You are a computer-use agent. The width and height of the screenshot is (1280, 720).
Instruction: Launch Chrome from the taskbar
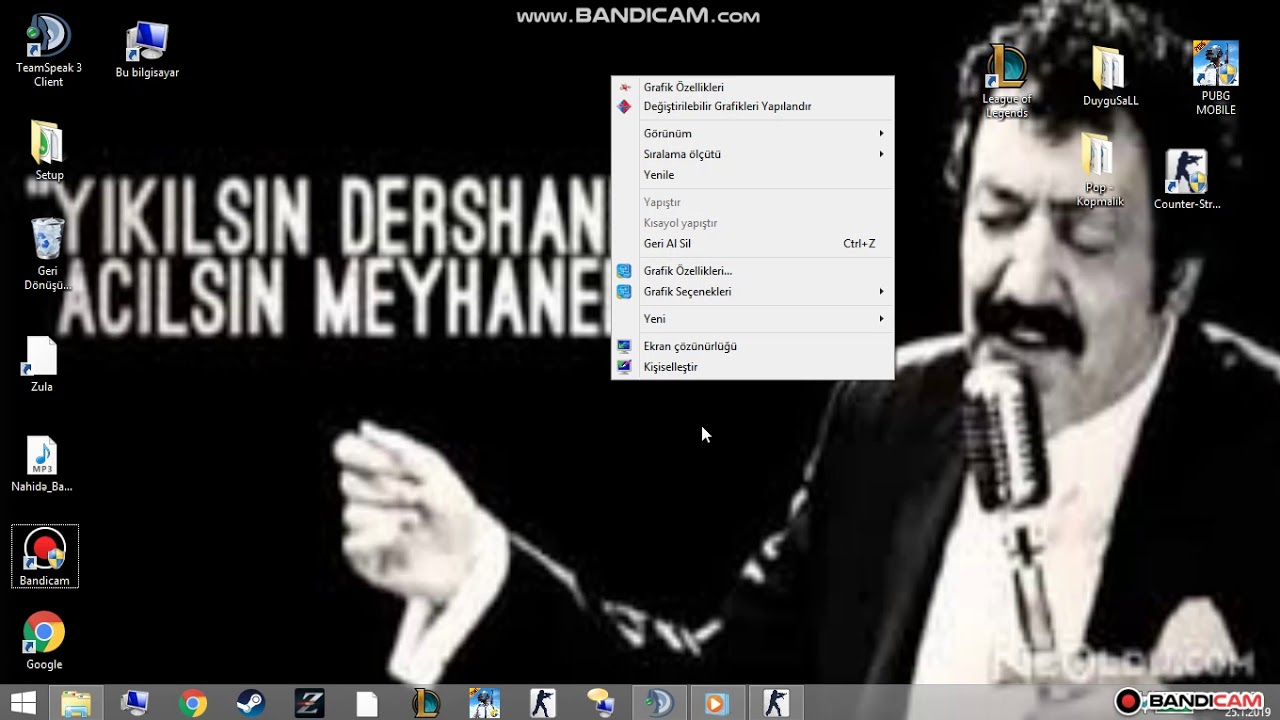192,703
